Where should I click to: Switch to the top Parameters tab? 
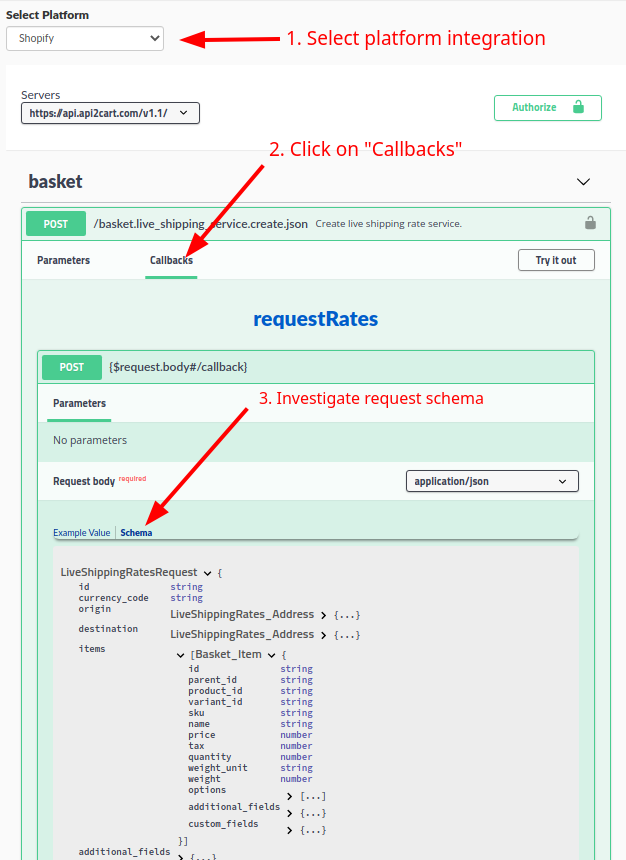tap(63, 260)
